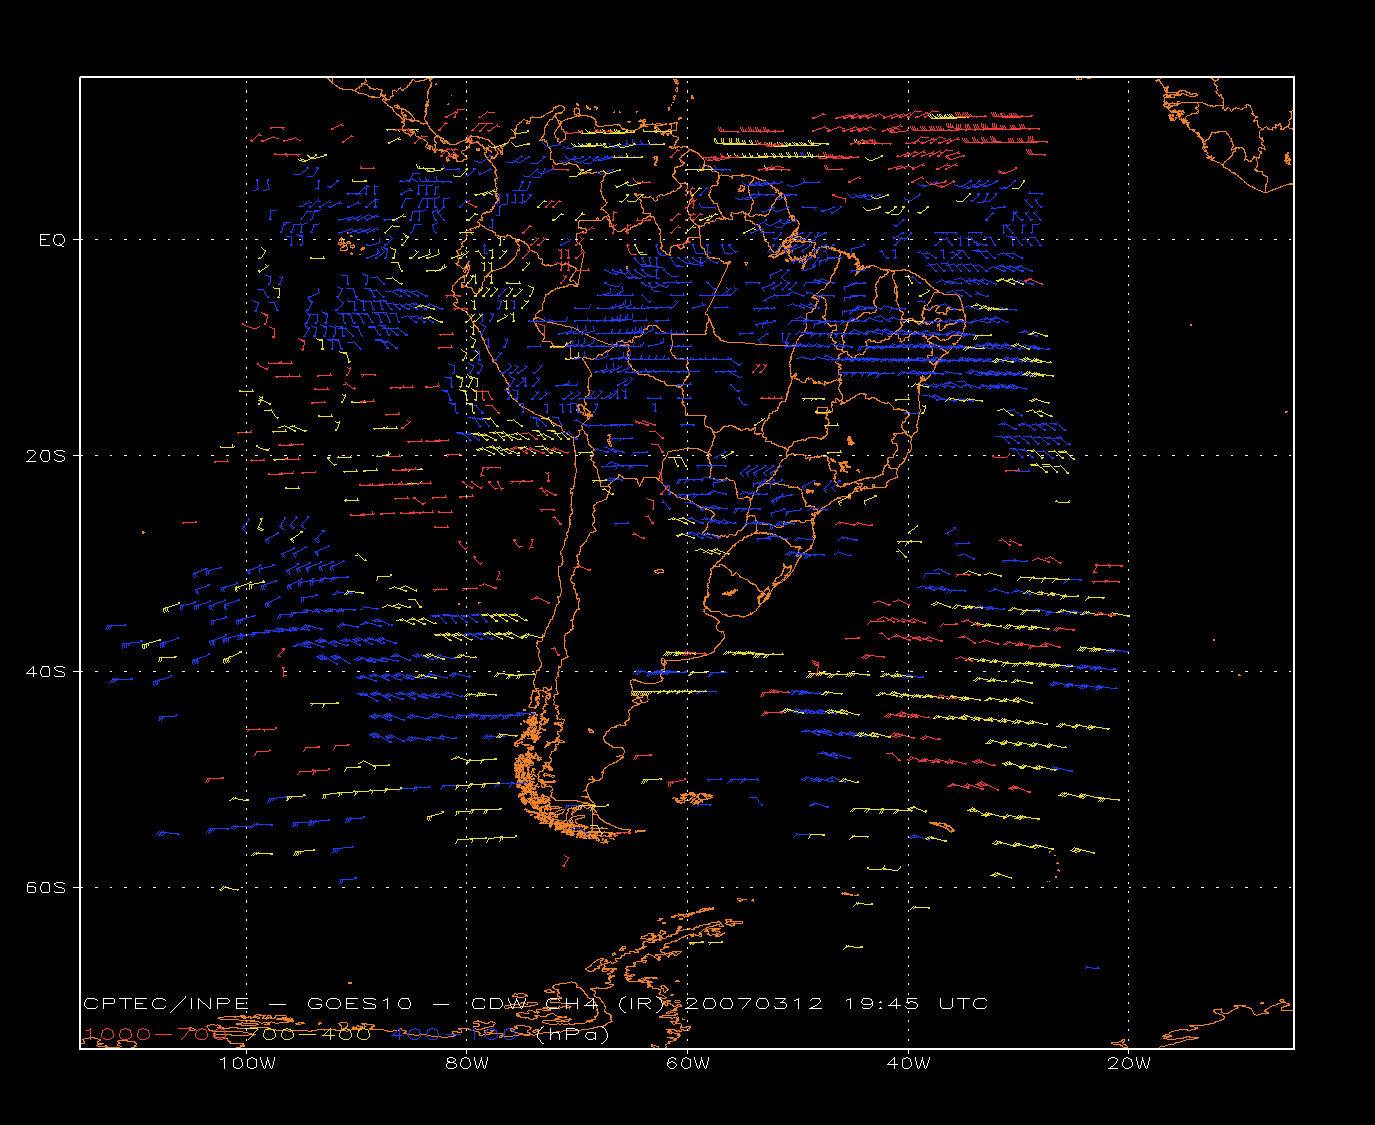Click the 19:45 time in caption
Image resolution: width=1375 pixels, height=1125 pixels.
[882, 1003]
